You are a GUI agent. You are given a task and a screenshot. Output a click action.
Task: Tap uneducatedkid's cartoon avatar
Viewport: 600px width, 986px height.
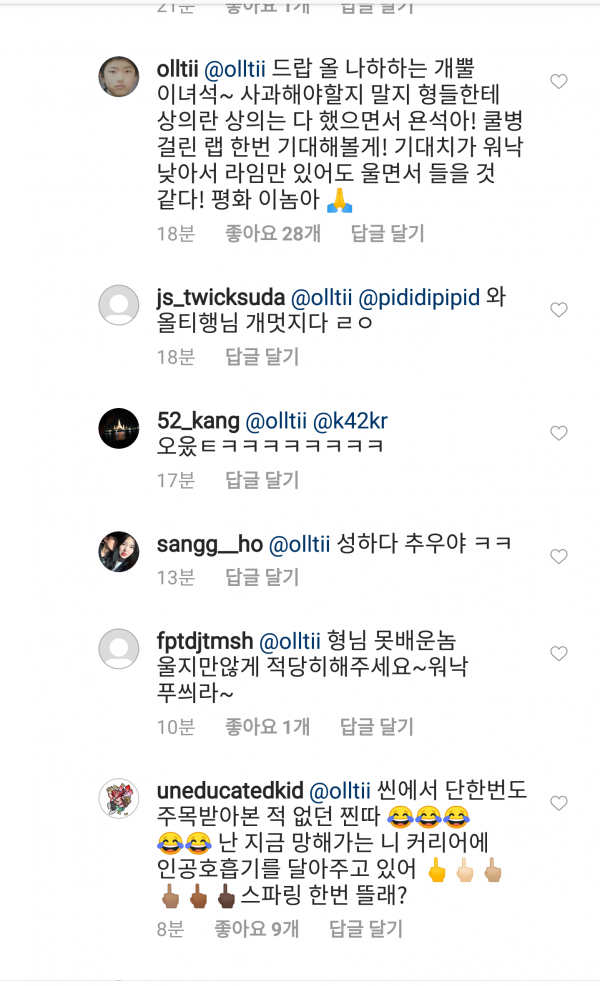point(118,798)
